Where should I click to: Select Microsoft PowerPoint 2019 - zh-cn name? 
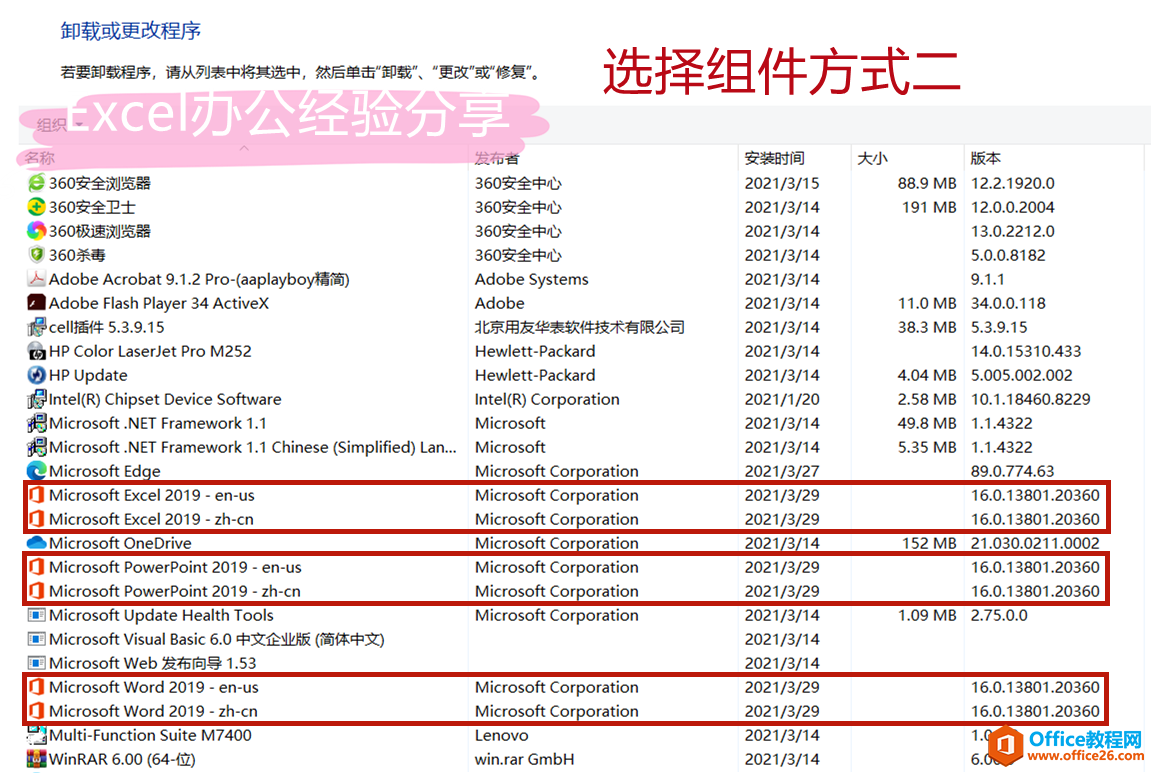pyautogui.click(x=175, y=591)
